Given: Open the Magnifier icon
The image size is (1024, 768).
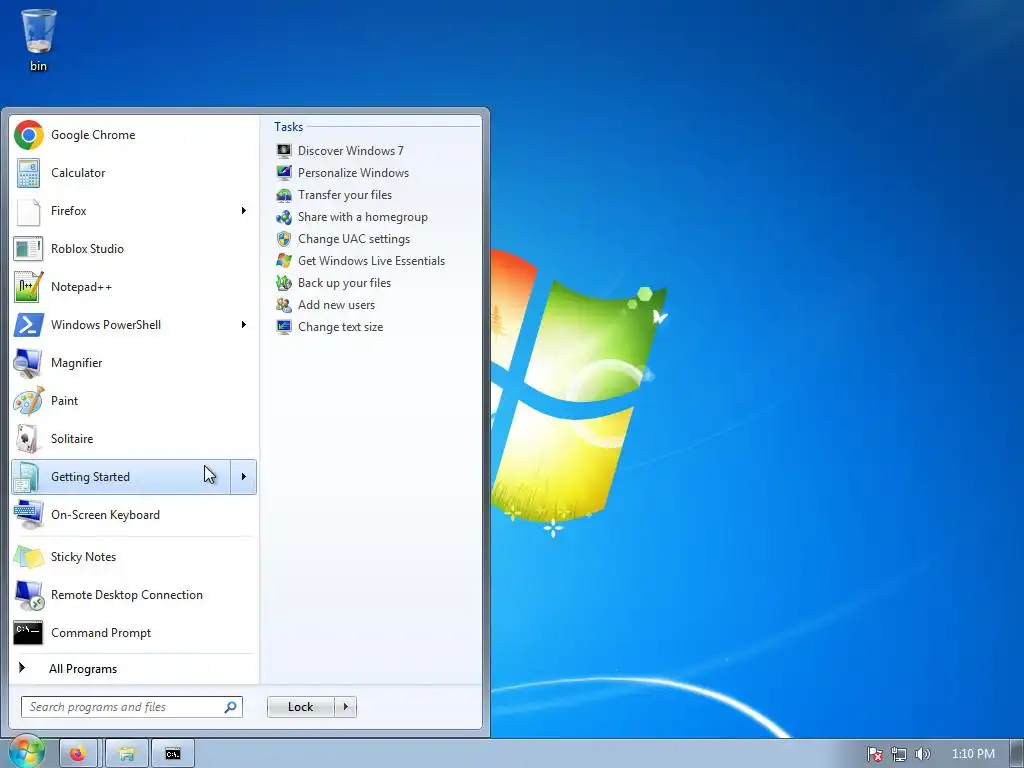Looking at the screenshot, I should click(29, 363).
